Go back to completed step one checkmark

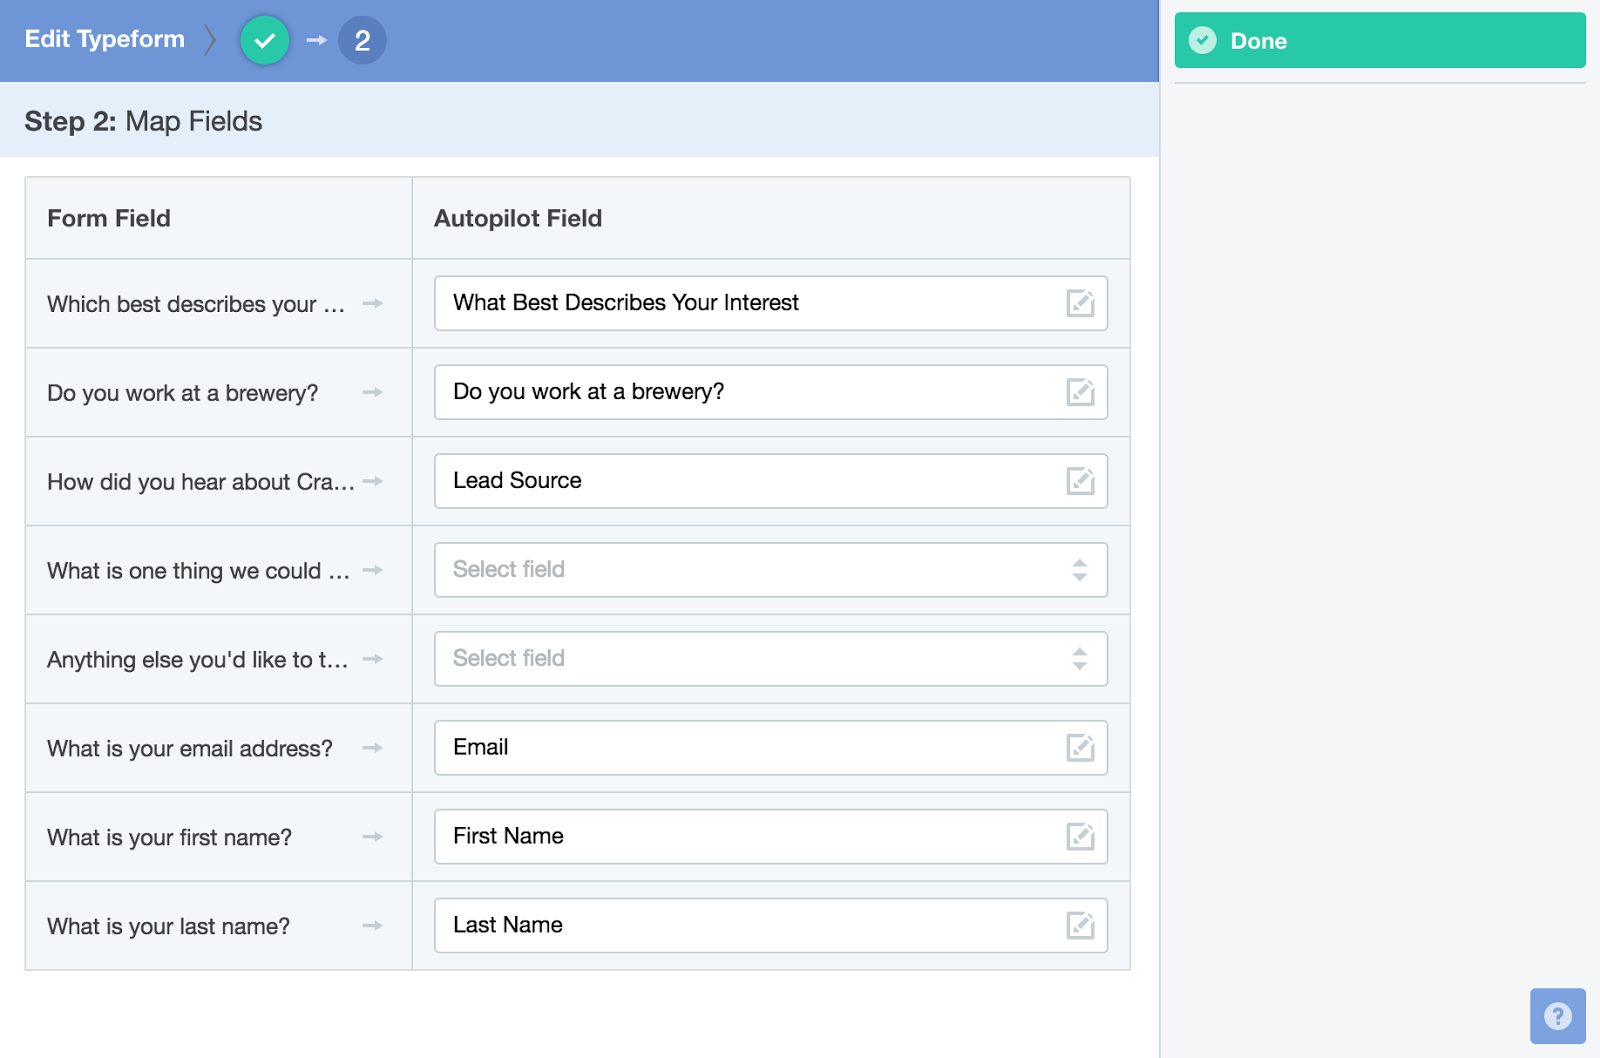click(x=265, y=41)
